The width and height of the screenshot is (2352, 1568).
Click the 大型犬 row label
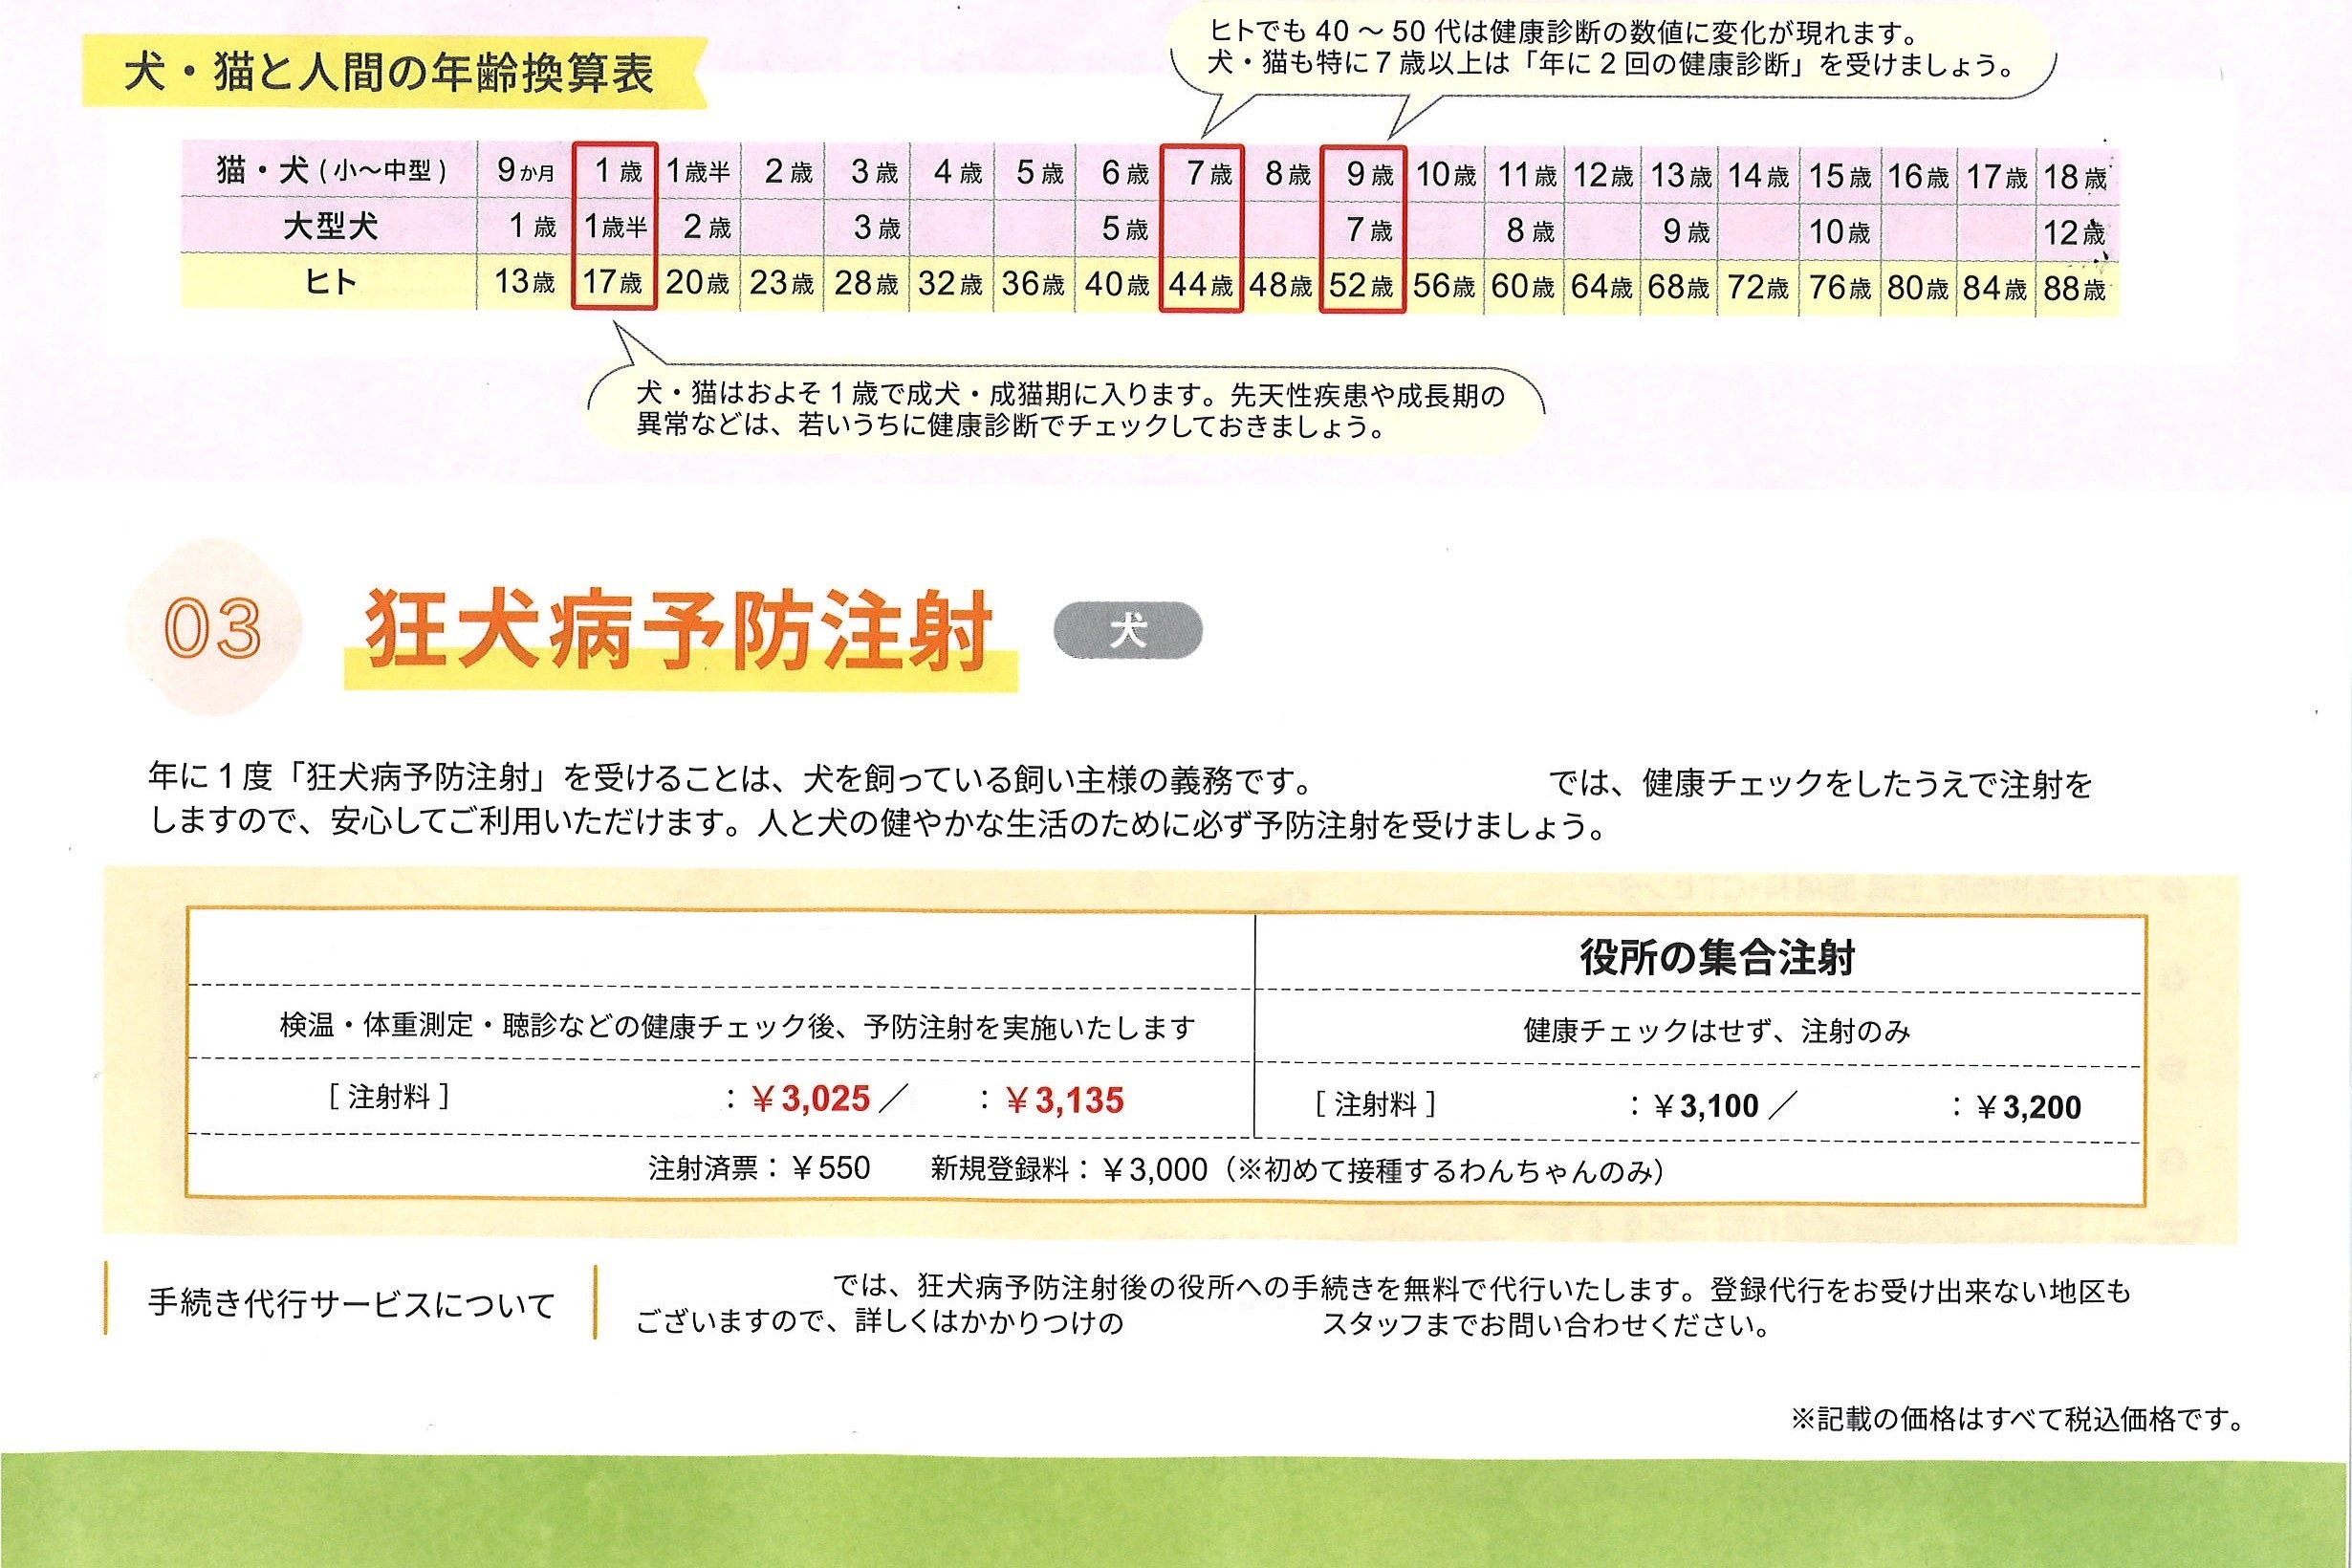point(330,227)
